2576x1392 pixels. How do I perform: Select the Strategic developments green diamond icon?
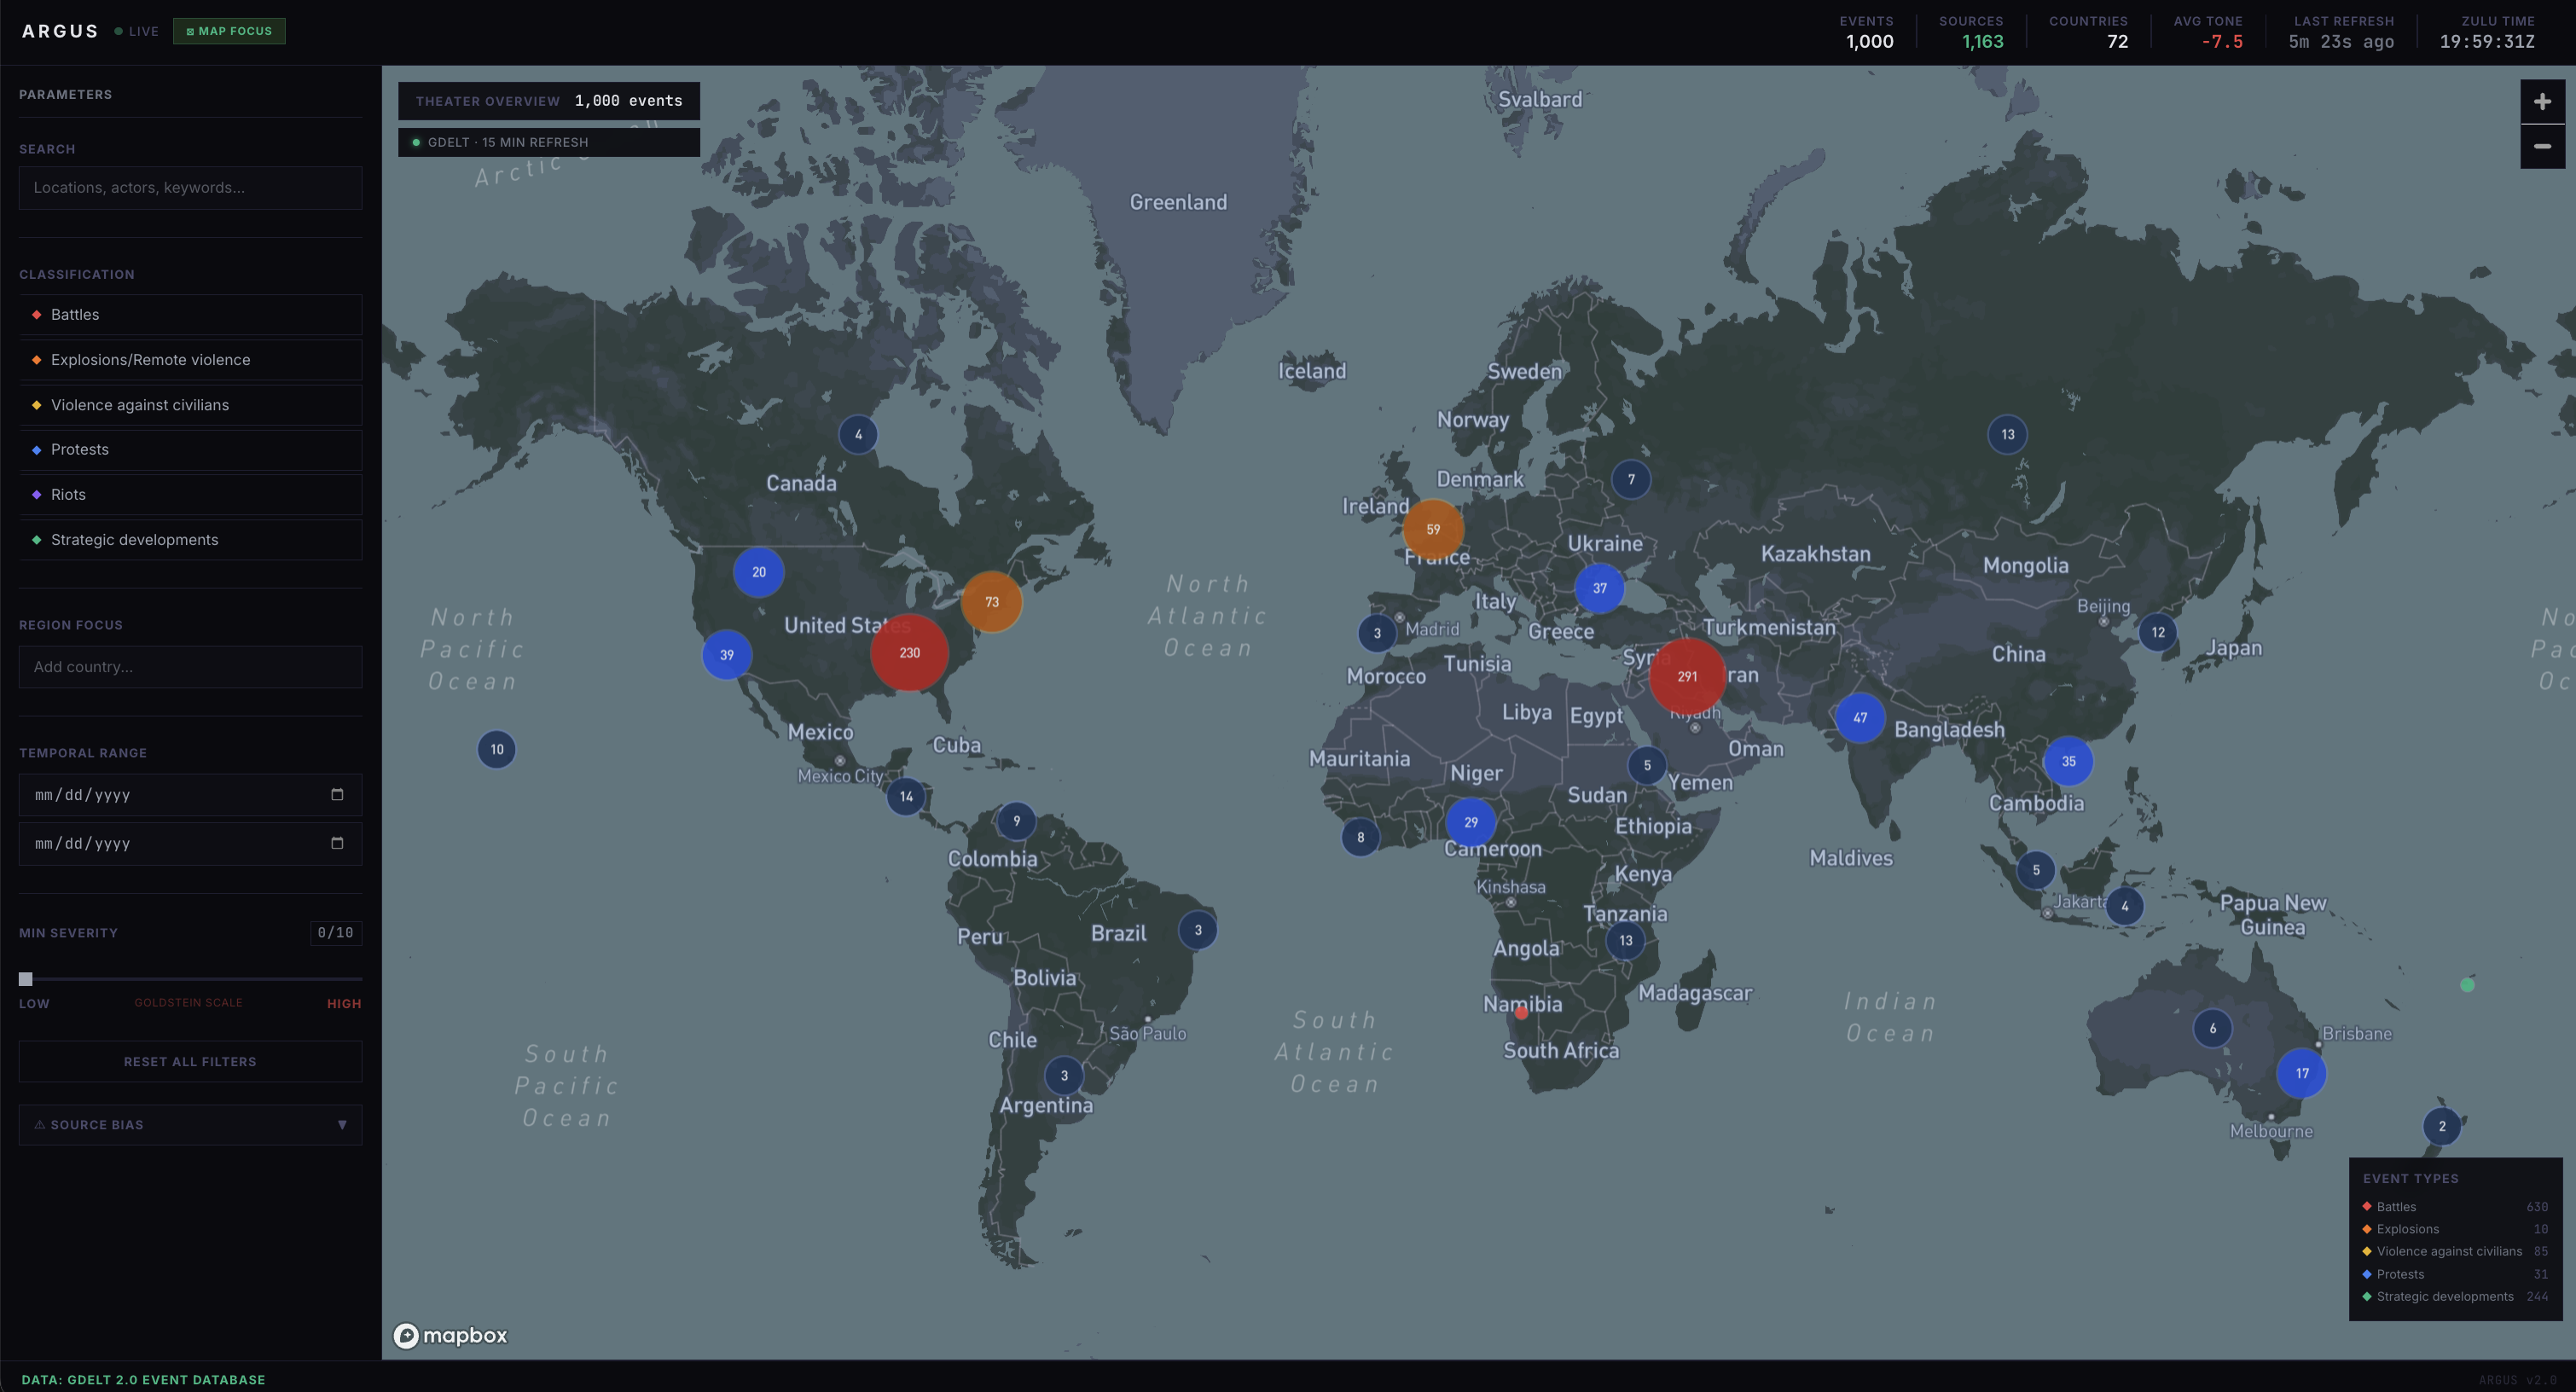(x=36, y=539)
